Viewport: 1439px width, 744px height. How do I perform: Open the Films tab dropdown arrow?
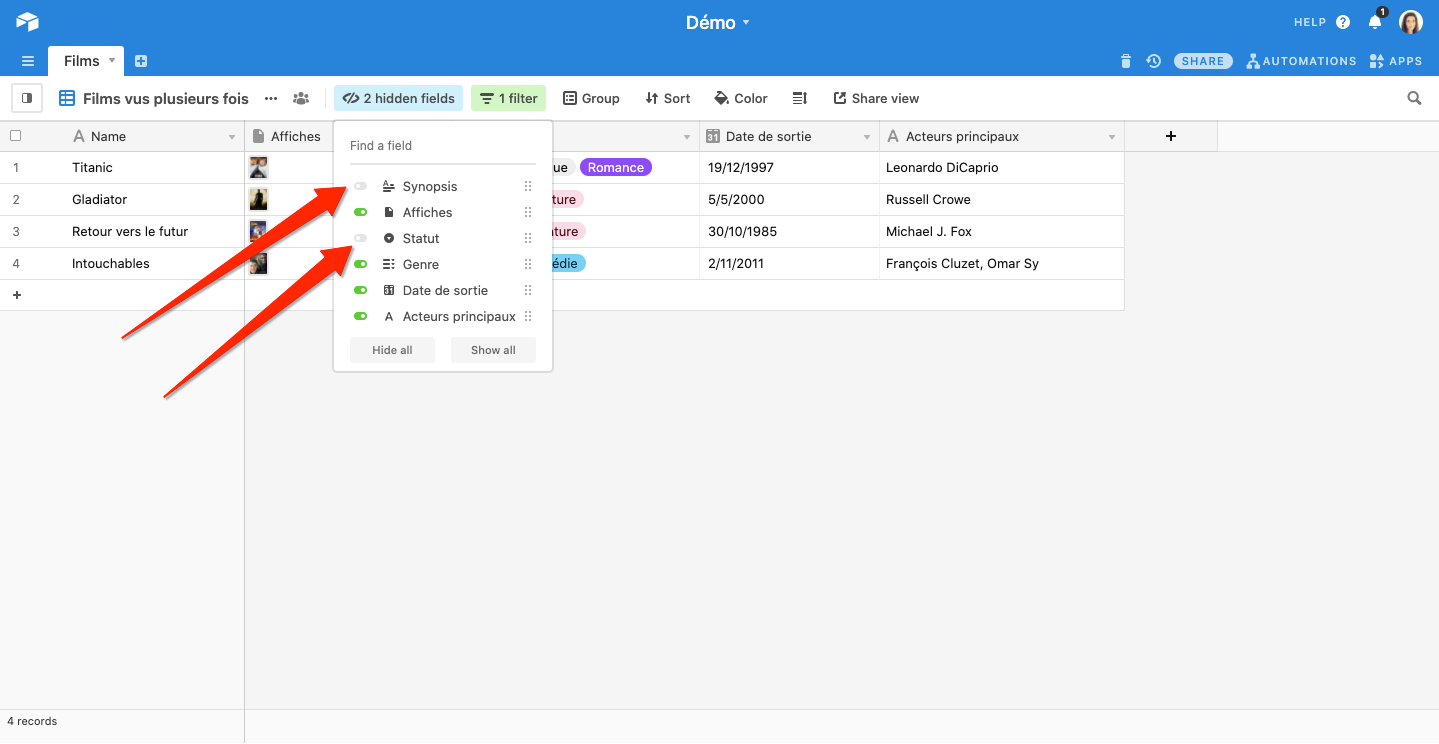[112, 61]
